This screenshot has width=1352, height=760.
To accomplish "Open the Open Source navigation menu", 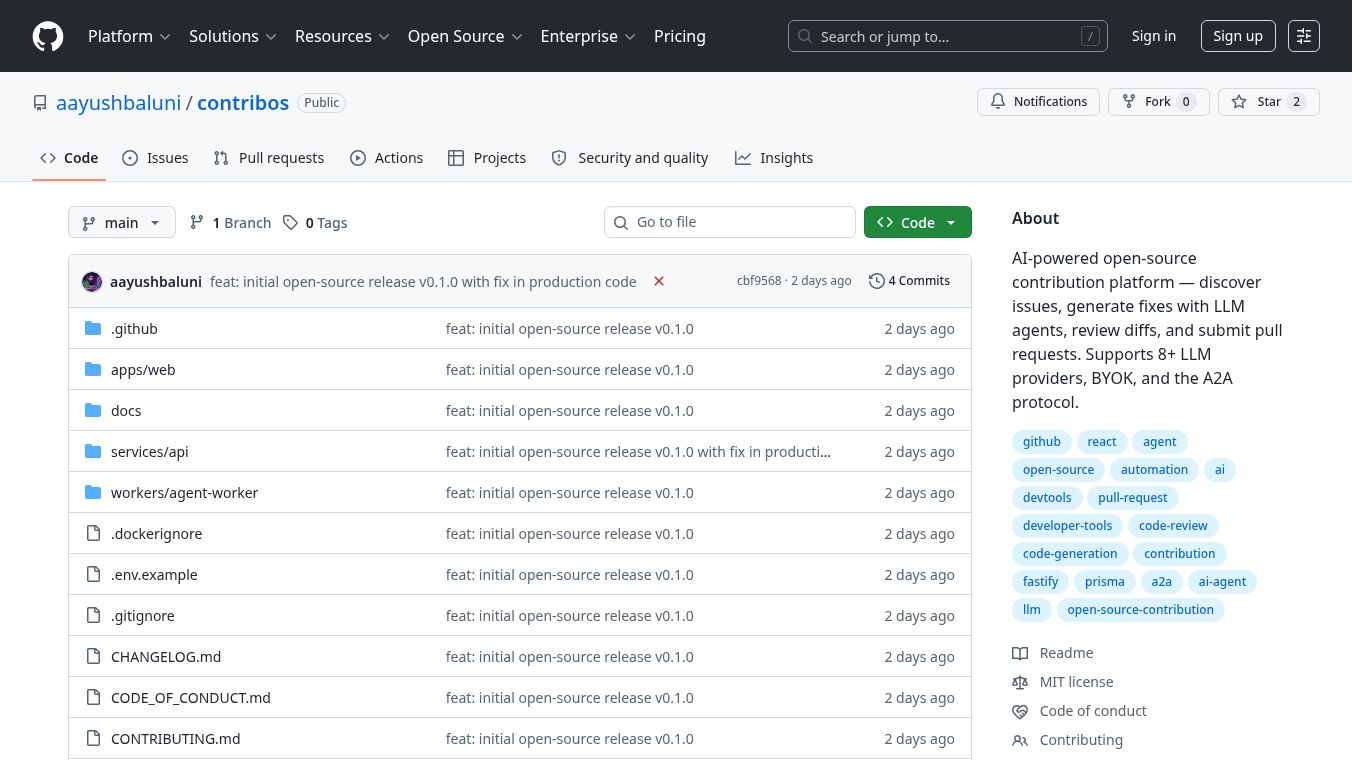I will coord(465,36).
